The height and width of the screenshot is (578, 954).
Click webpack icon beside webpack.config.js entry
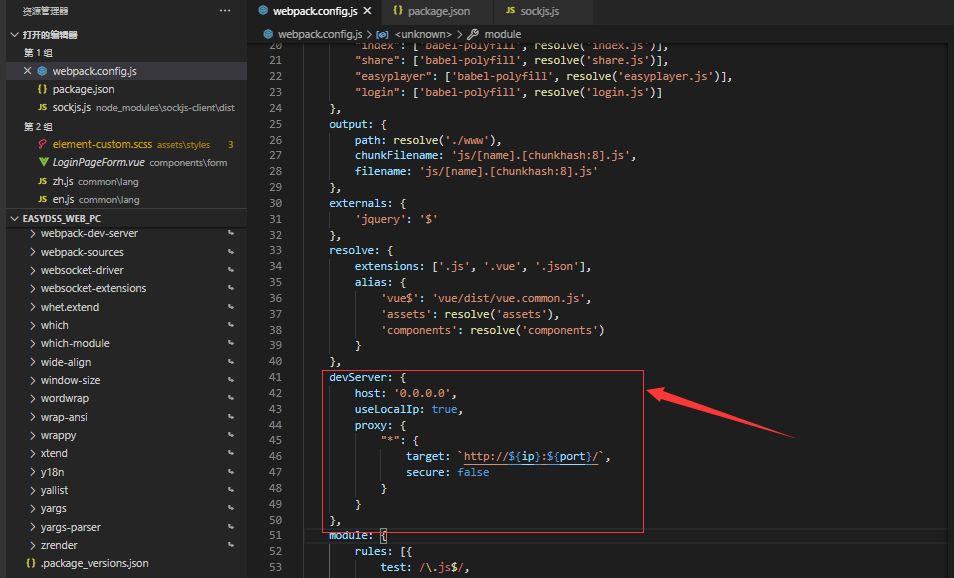(x=43, y=71)
